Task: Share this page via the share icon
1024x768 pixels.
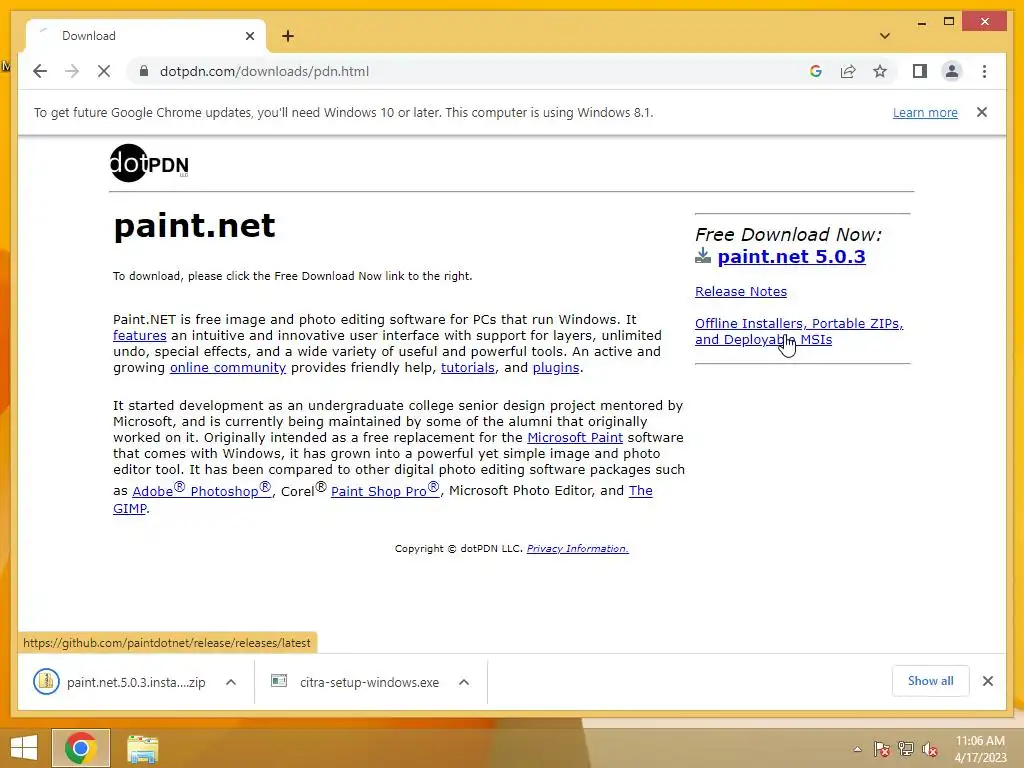Action: click(848, 71)
